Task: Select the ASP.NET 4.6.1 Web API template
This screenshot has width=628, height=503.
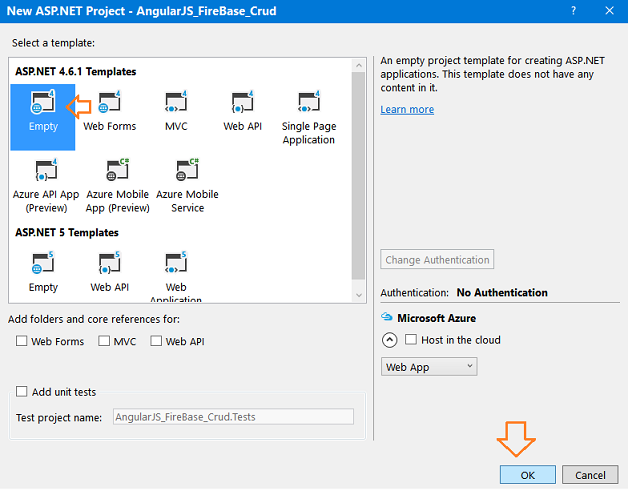Action: (x=242, y=111)
